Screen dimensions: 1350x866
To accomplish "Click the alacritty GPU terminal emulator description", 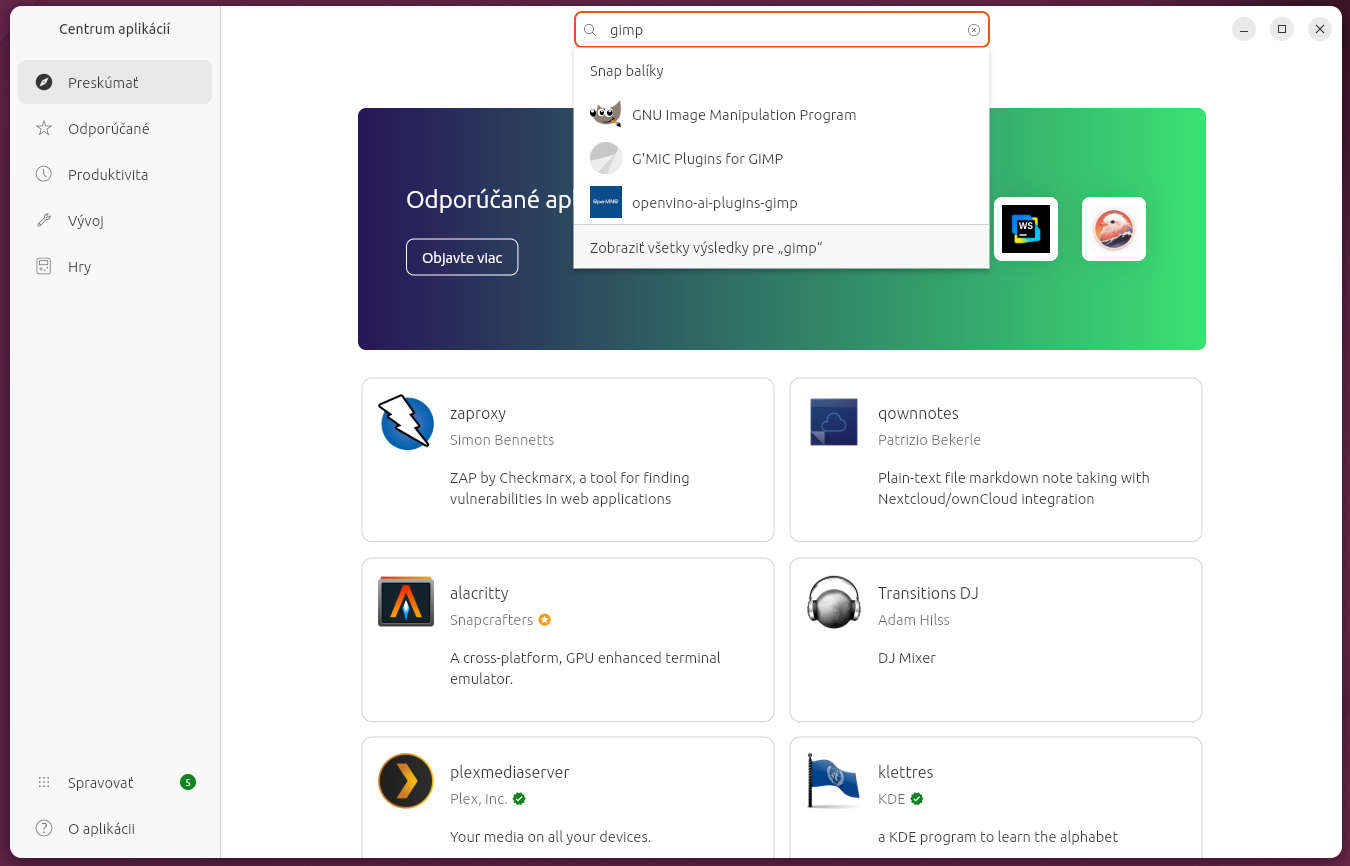I will click(585, 668).
